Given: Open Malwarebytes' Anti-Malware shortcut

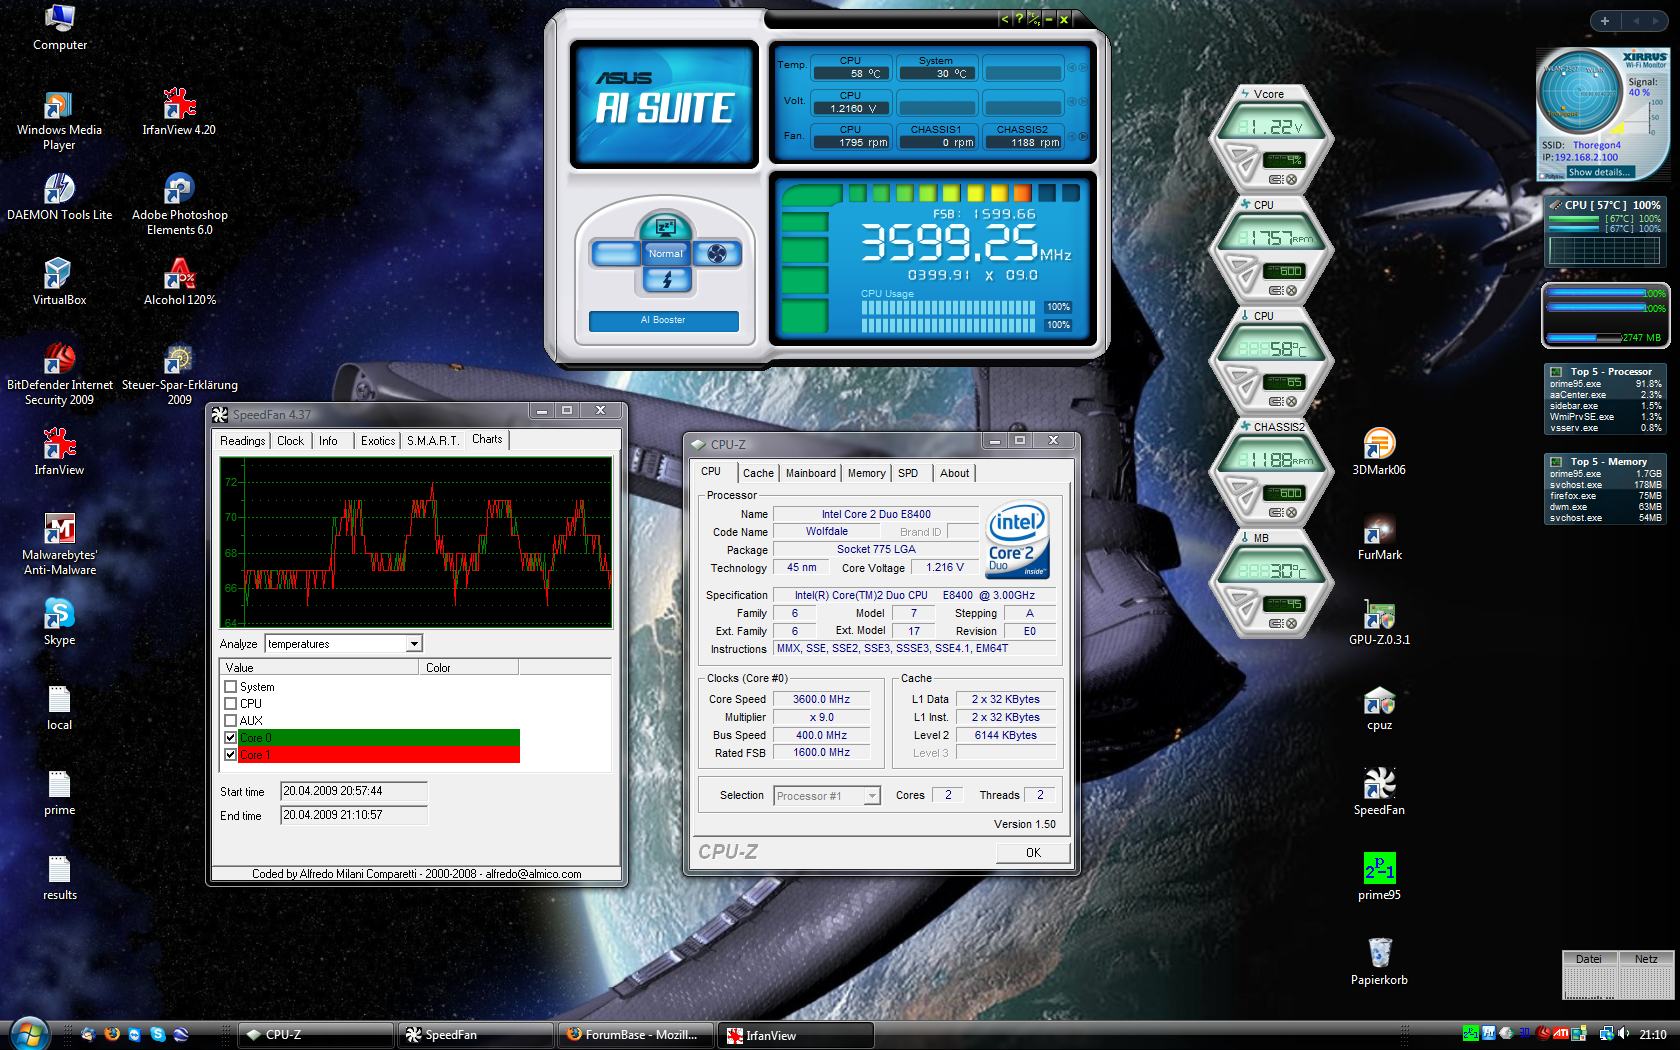Looking at the screenshot, I should [x=59, y=544].
